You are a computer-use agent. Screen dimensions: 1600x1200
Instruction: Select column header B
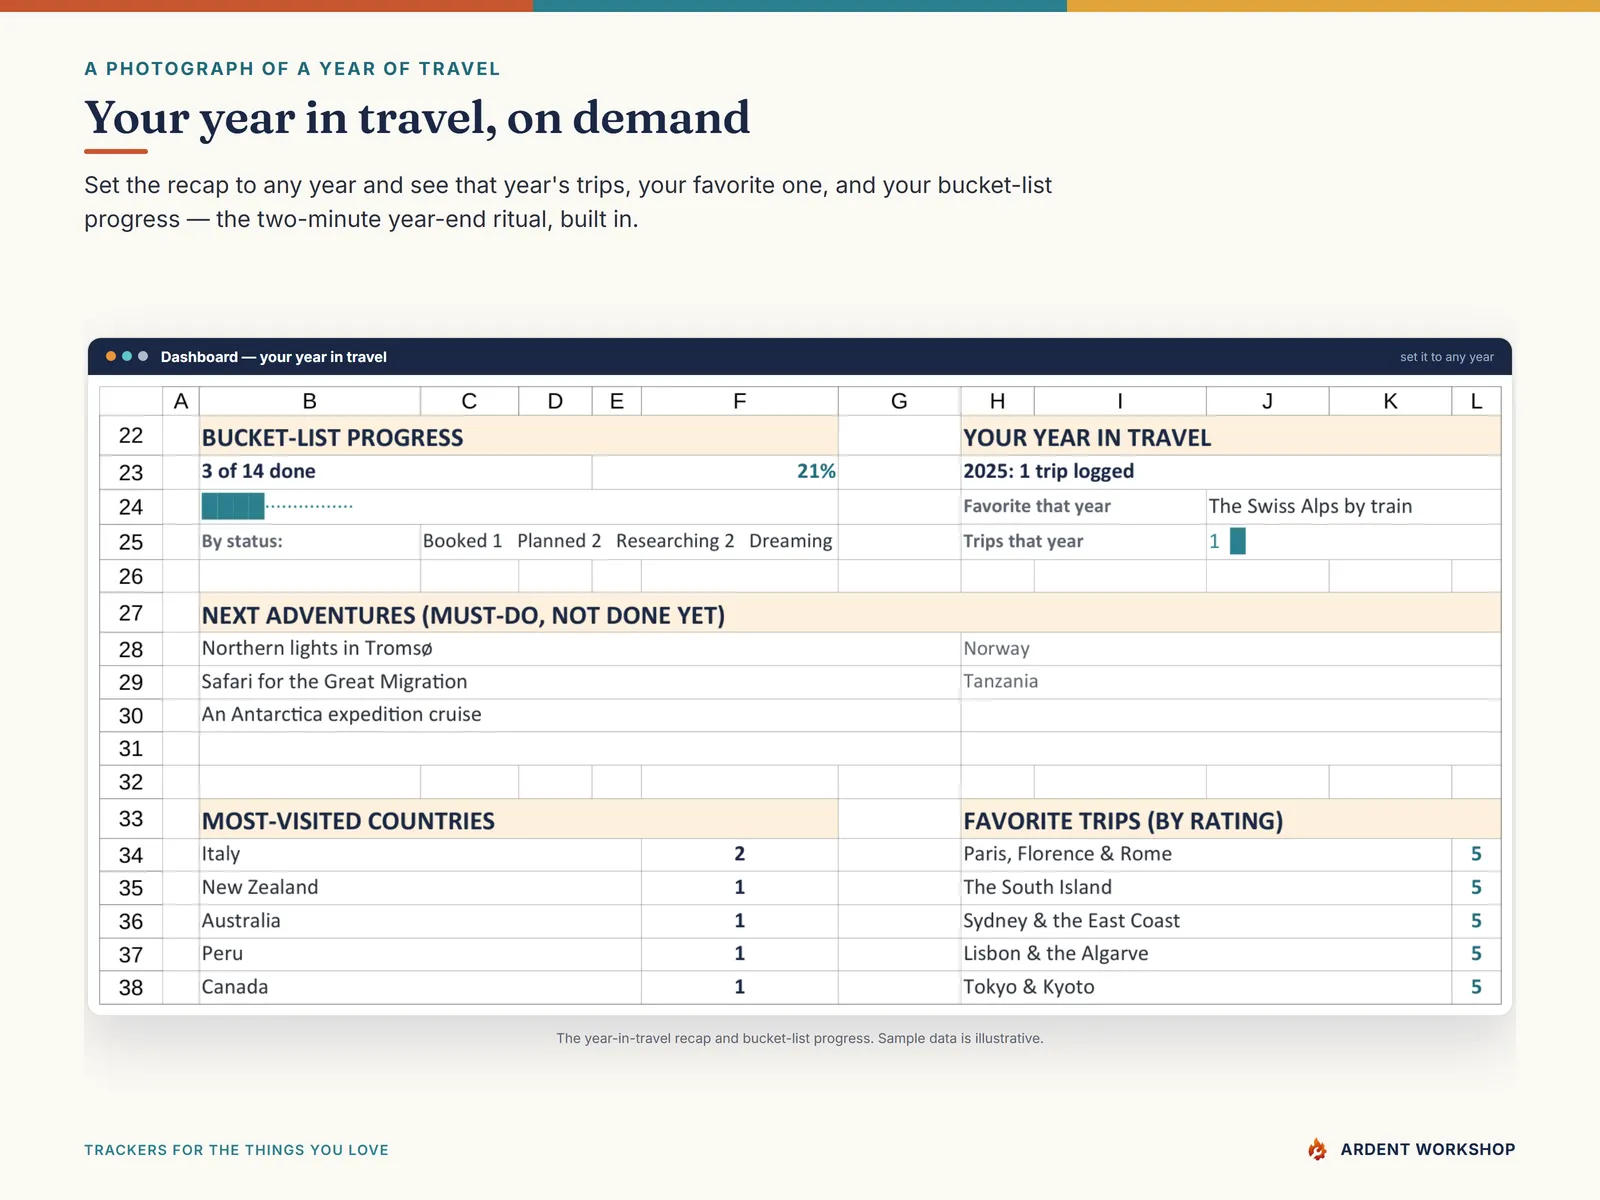click(x=310, y=401)
